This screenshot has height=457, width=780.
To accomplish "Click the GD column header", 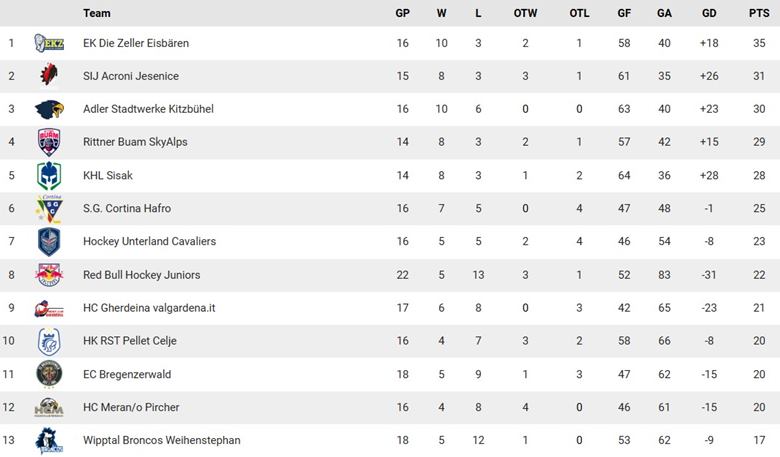I will click(x=709, y=13).
